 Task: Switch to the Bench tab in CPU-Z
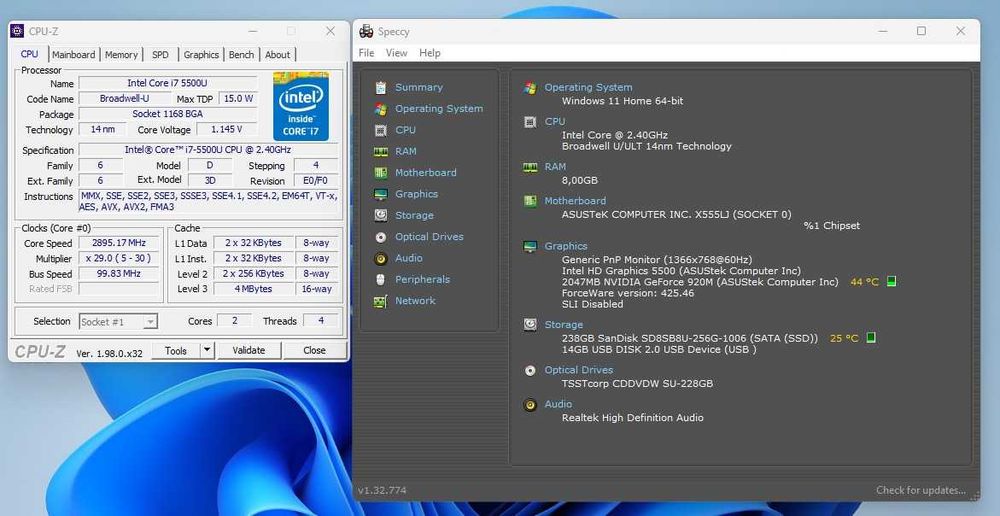click(x=242, y=55)
